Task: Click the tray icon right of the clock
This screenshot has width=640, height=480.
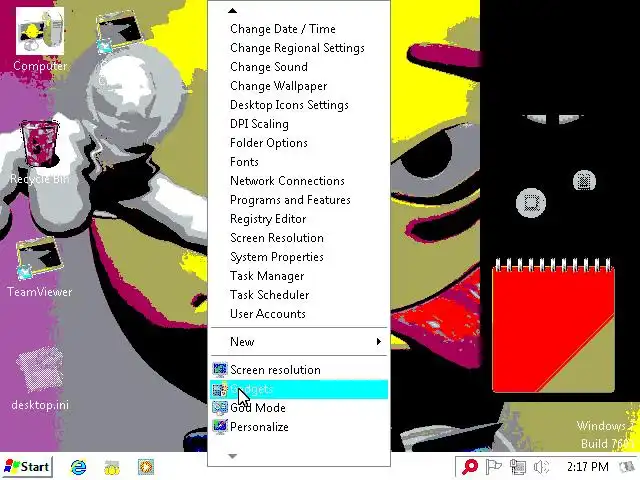Action: pyautogui.click(x=627, y=467)
